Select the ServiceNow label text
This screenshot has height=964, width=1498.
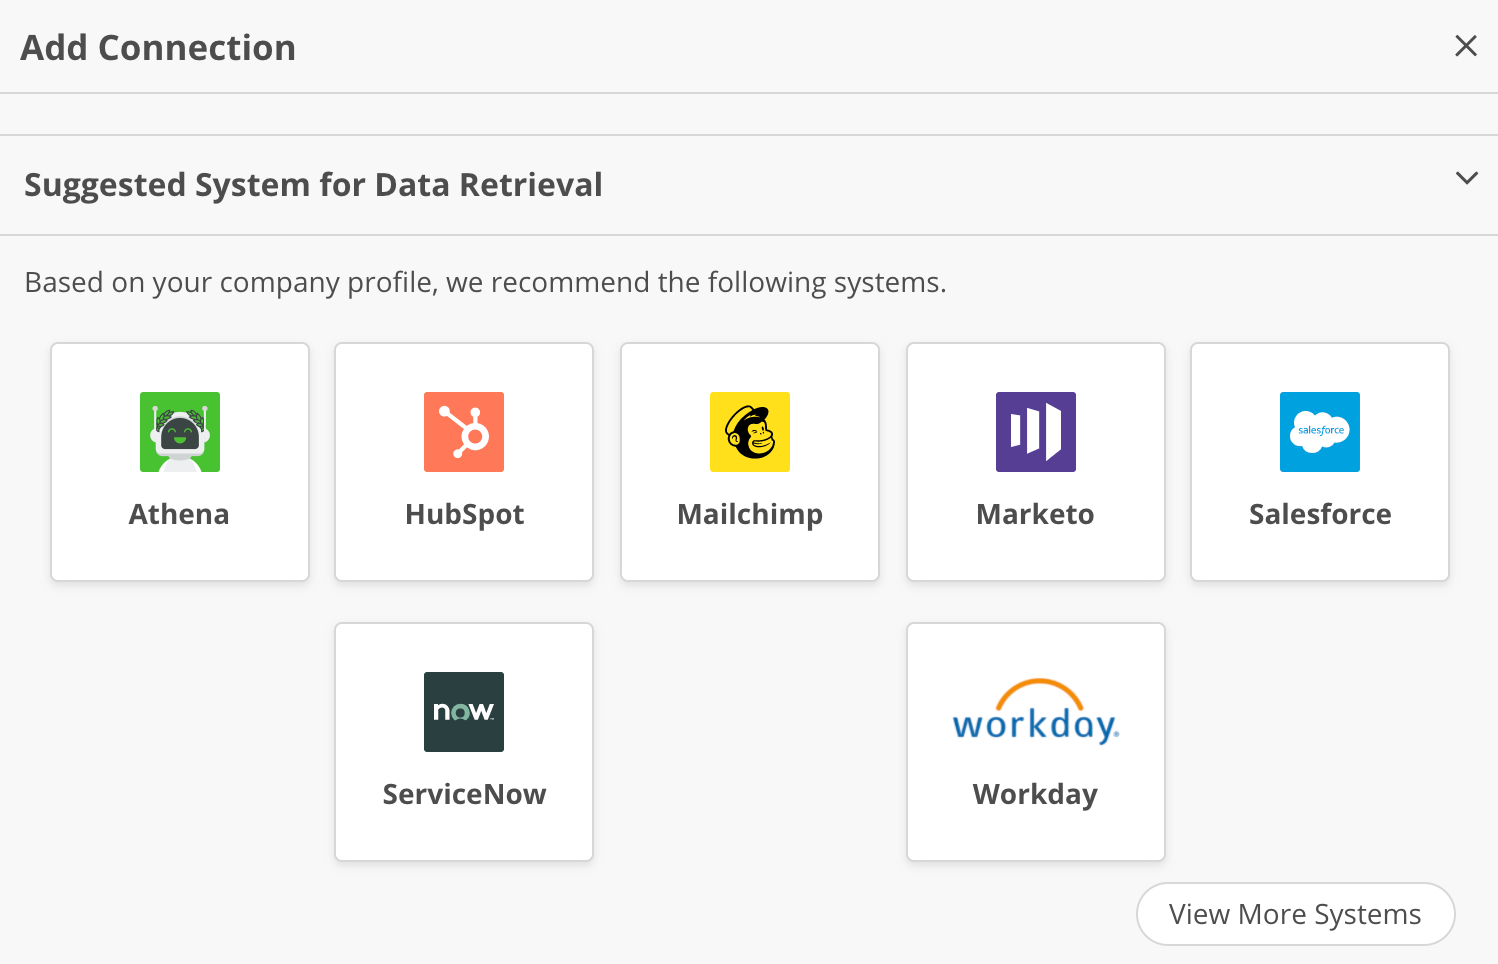pos(464,794)
